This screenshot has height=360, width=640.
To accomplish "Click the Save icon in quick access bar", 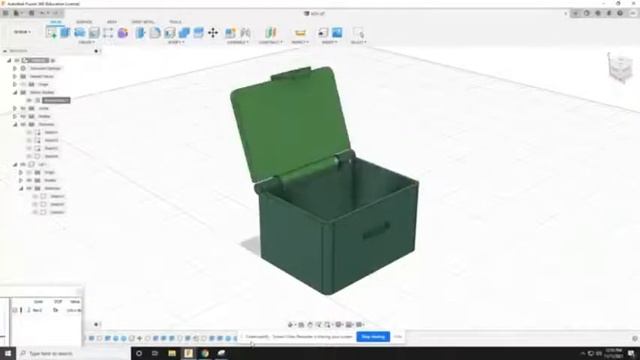I will pos(31,13).
